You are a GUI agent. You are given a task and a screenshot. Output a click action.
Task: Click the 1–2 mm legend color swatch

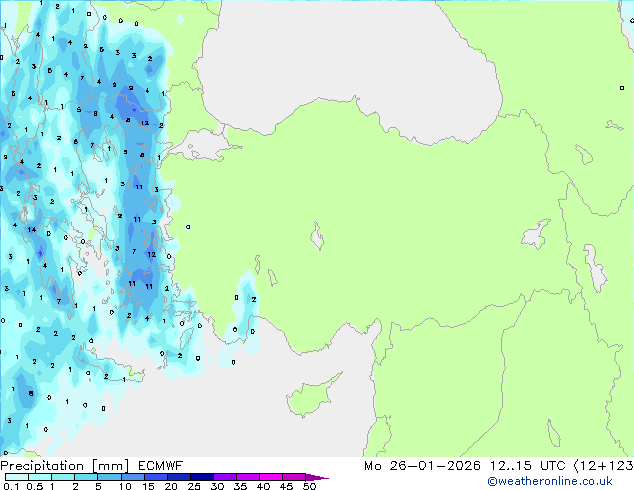[x=63, y=477]
